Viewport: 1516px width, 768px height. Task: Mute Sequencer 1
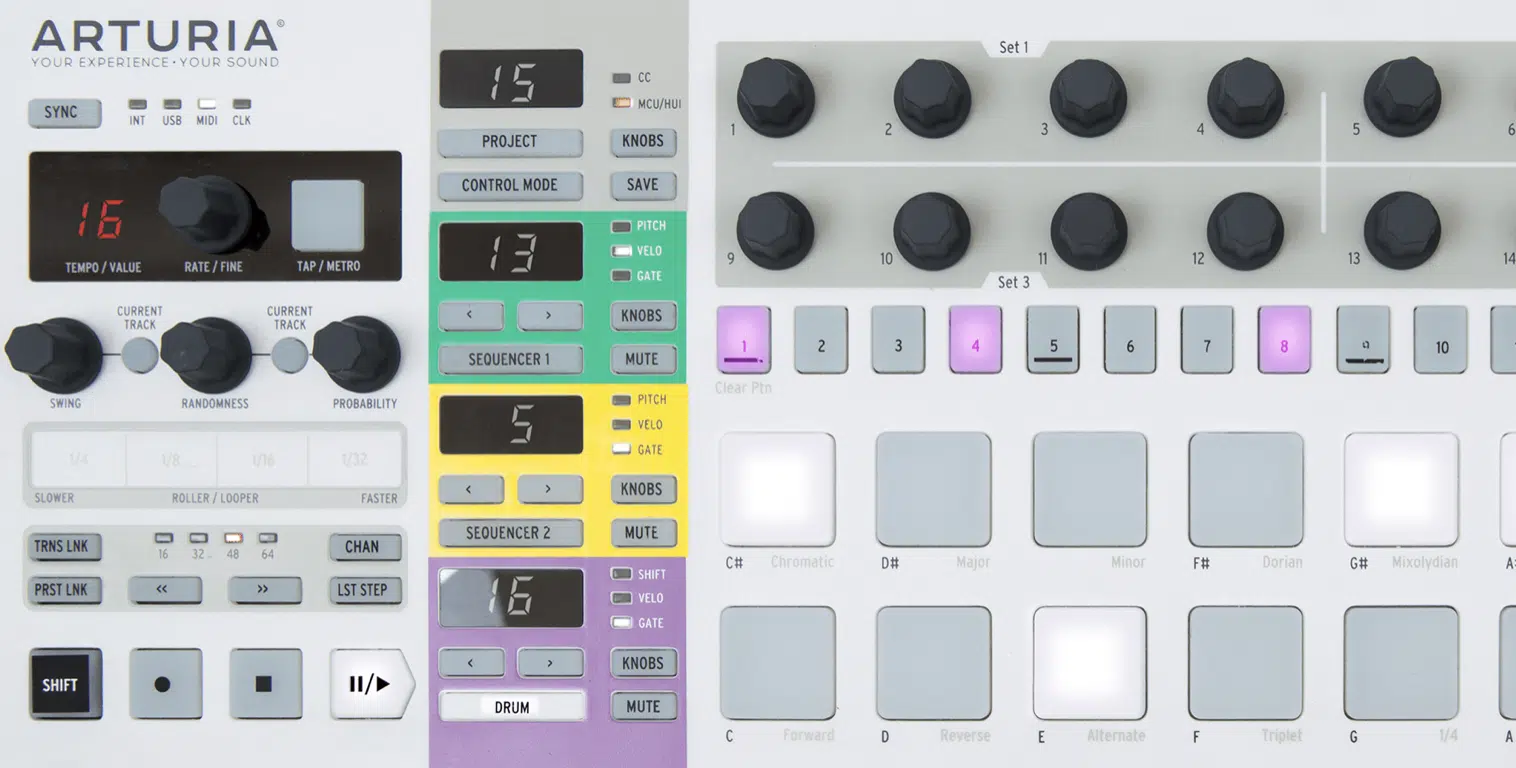coord(643,360)
